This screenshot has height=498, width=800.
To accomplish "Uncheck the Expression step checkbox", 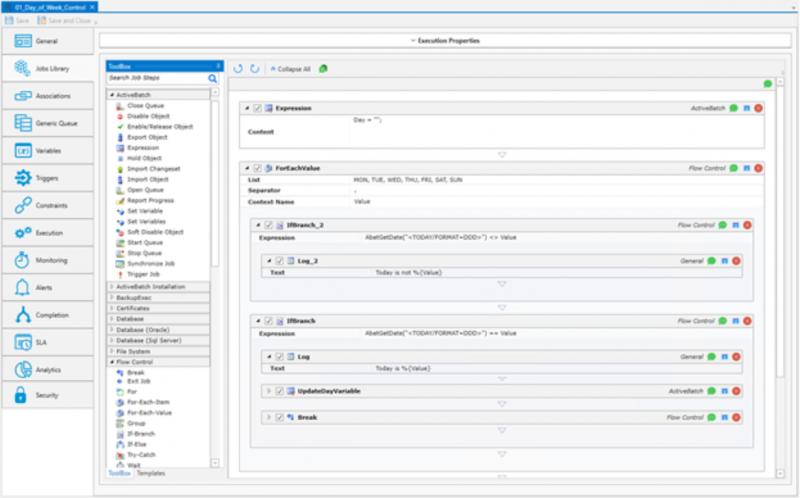I will (x=258, y=108).
